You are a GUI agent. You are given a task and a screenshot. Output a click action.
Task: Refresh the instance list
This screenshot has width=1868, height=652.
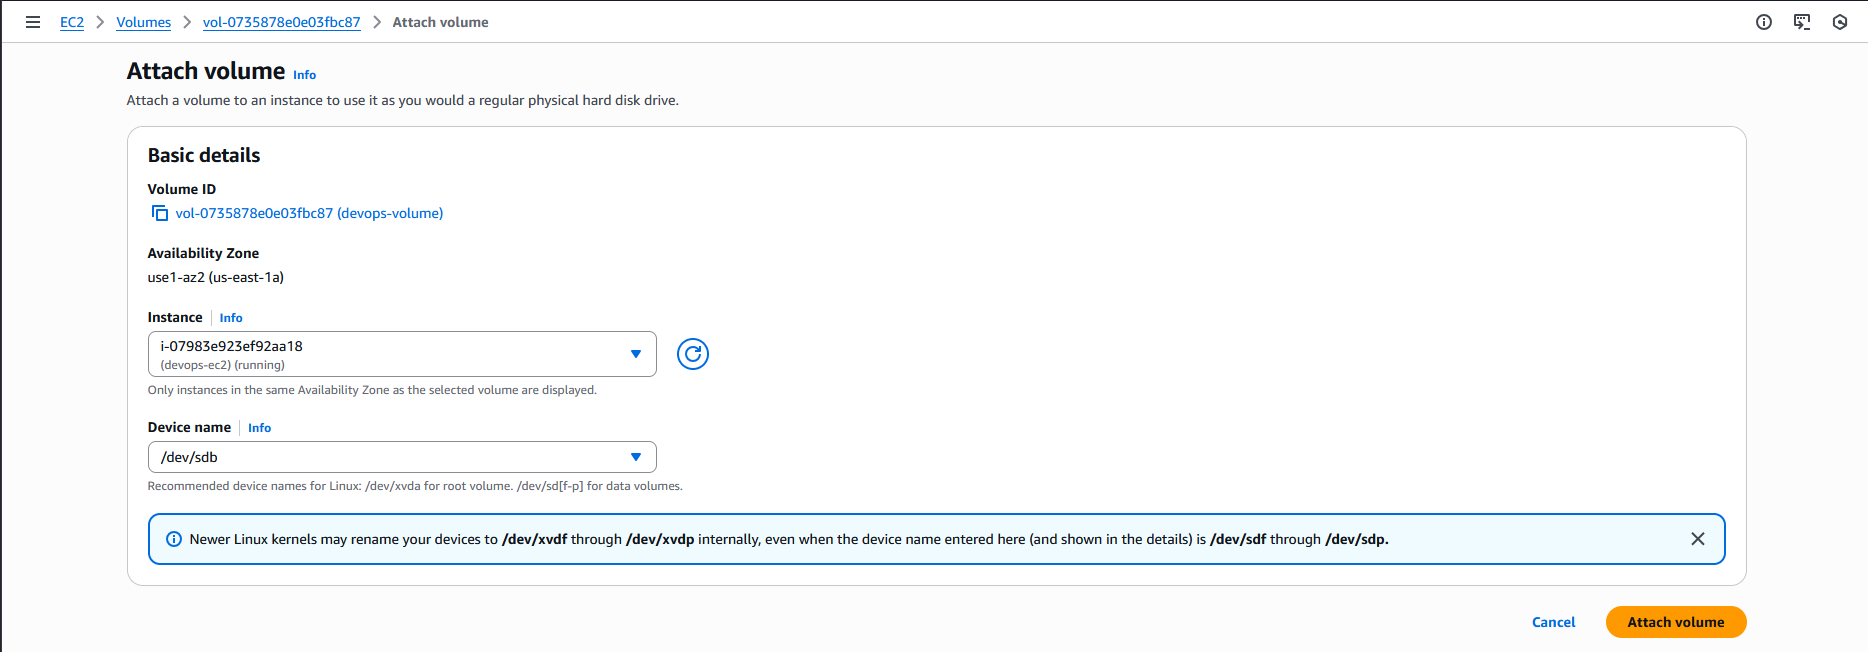pyautogui.click(x=693, y=354)
